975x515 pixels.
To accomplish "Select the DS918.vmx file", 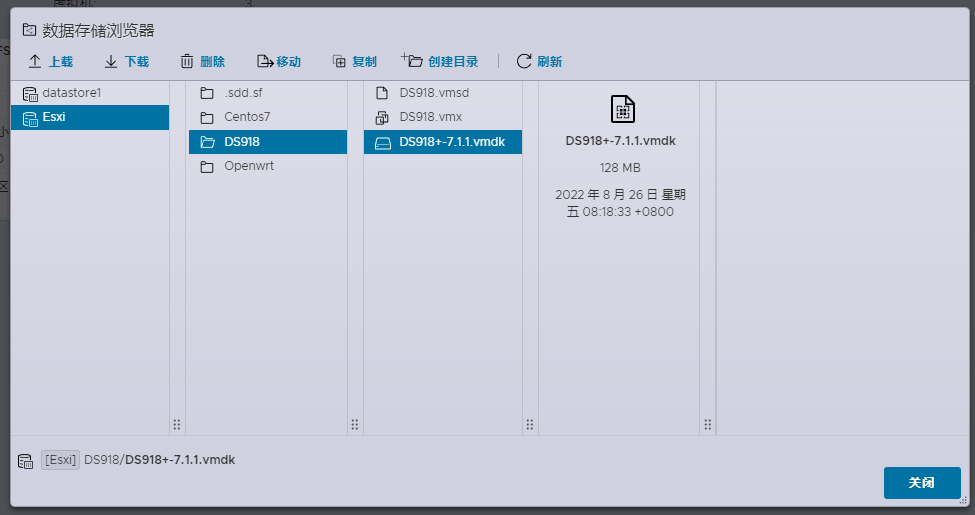I will [430, 117].
